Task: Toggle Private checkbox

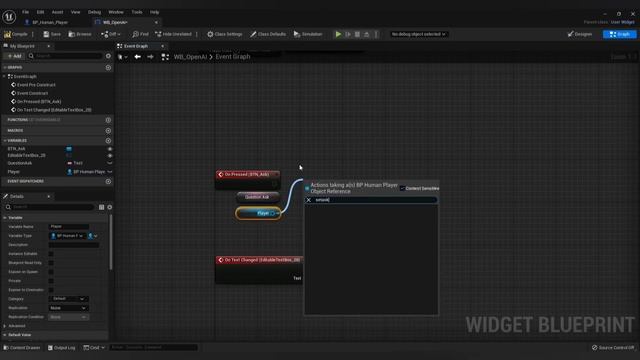Action: [51, 281]
